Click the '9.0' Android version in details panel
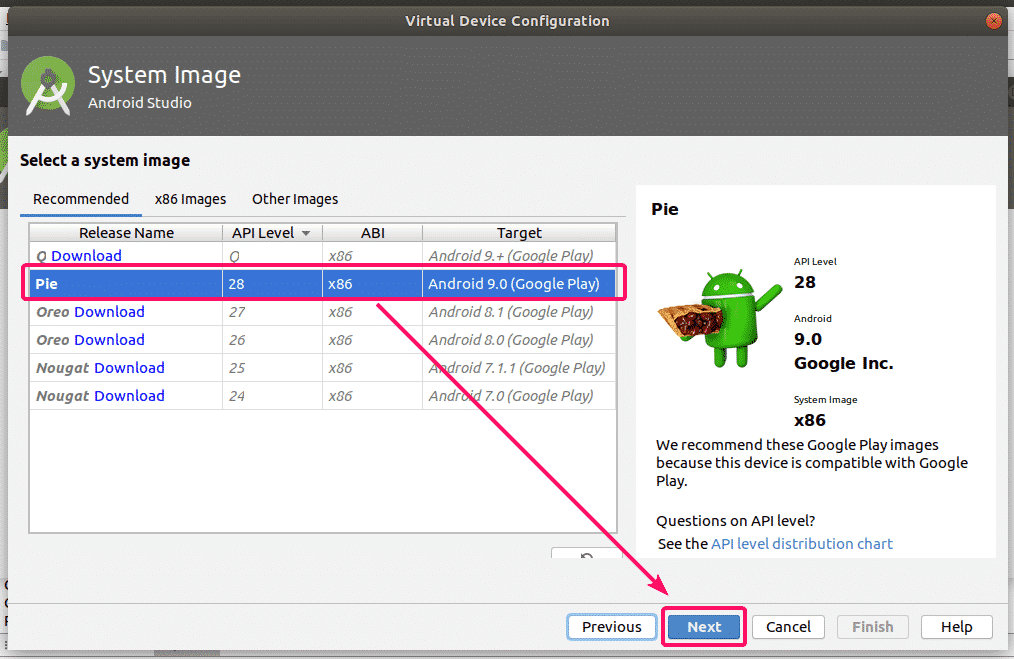Image resolution: width=1014 pixels, height=659 pixels. 808,340
